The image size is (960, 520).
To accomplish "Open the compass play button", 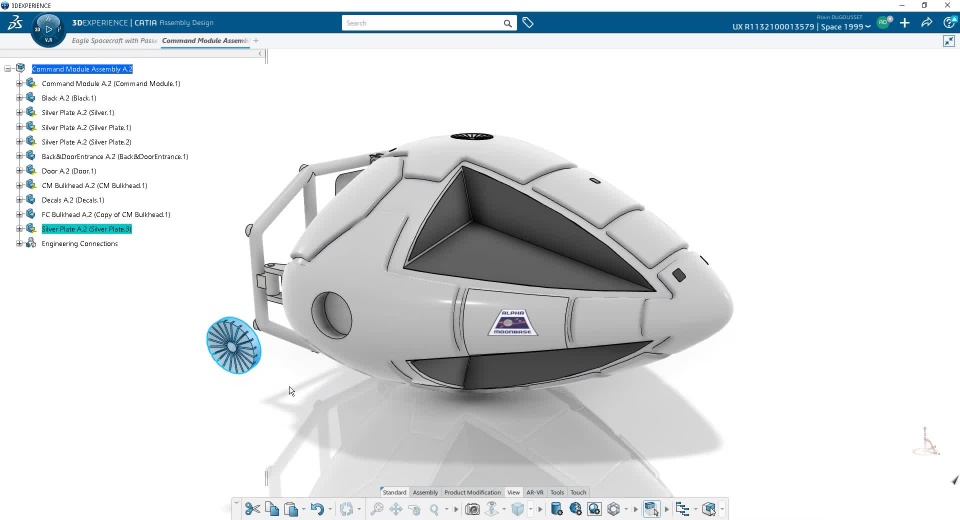I will pyautogui.click(x=49, y=29).
